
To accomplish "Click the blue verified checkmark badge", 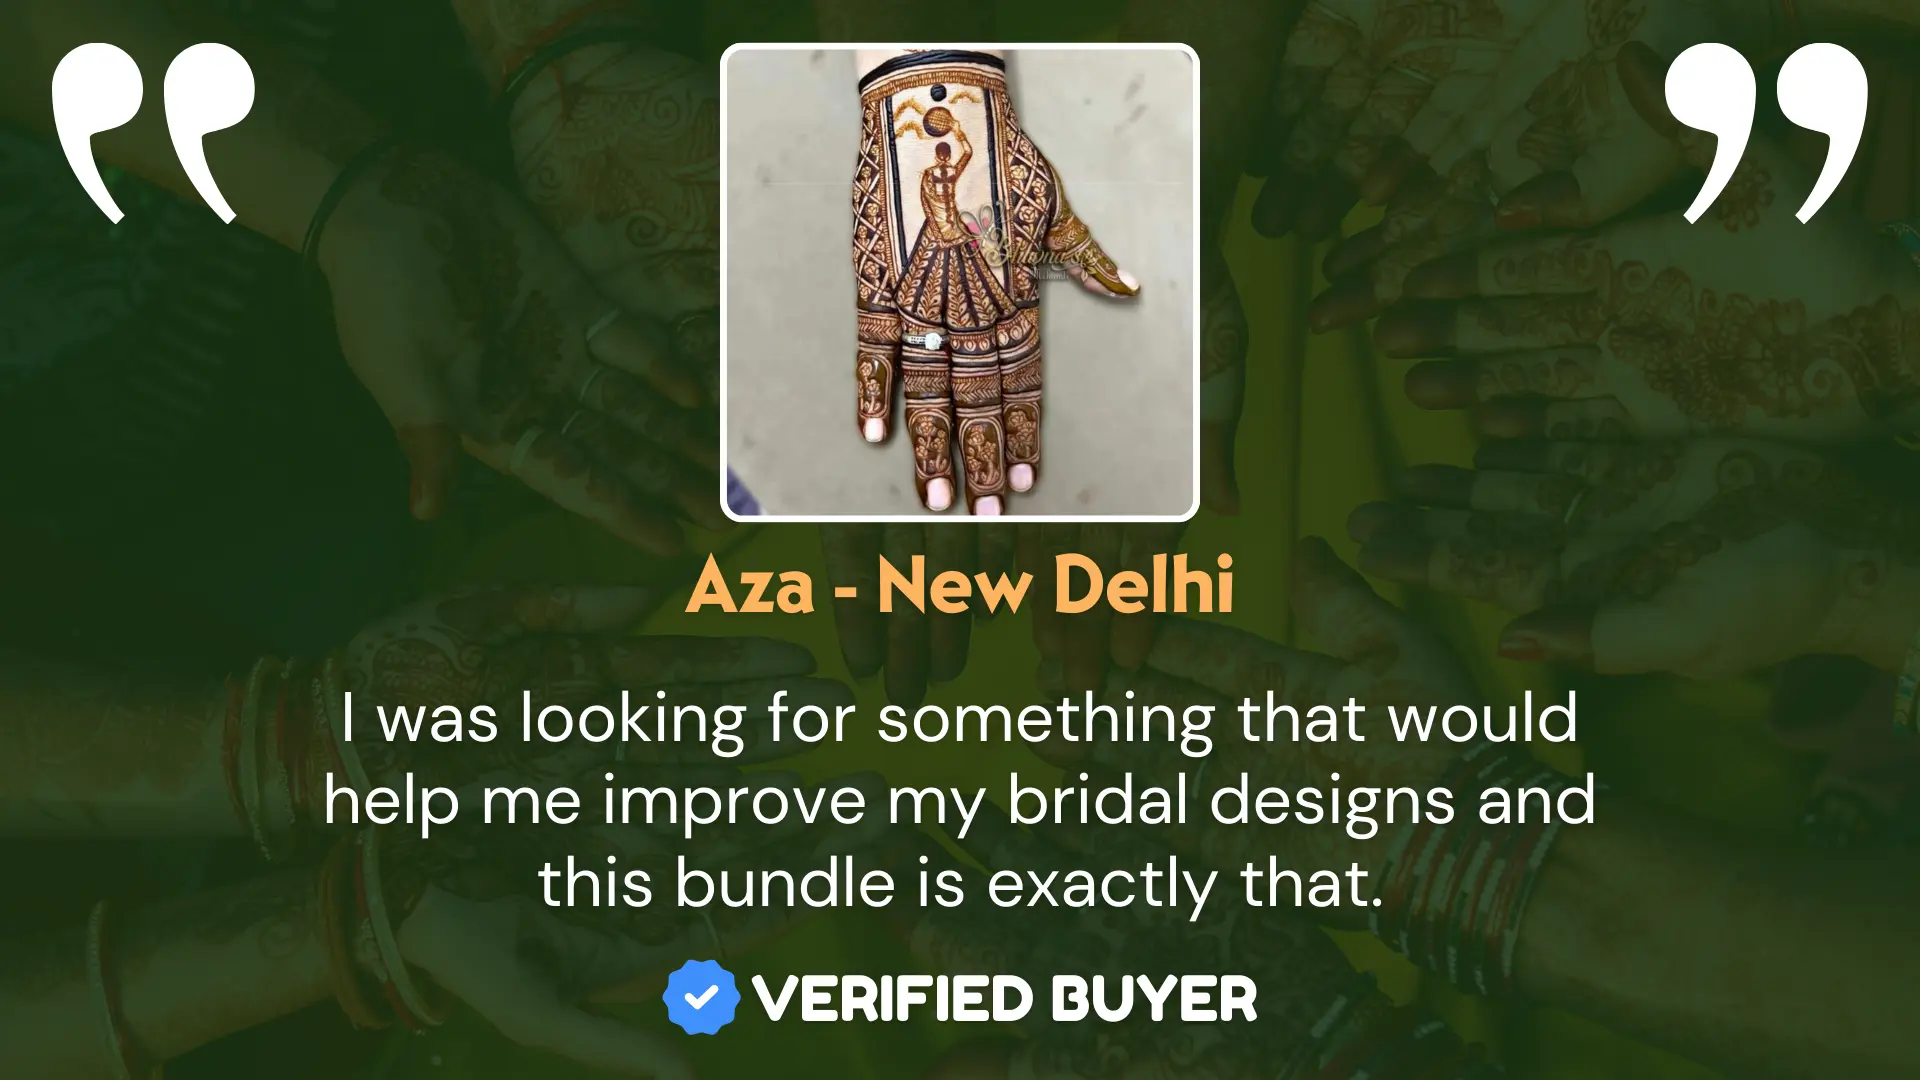I will pos(701,997).
